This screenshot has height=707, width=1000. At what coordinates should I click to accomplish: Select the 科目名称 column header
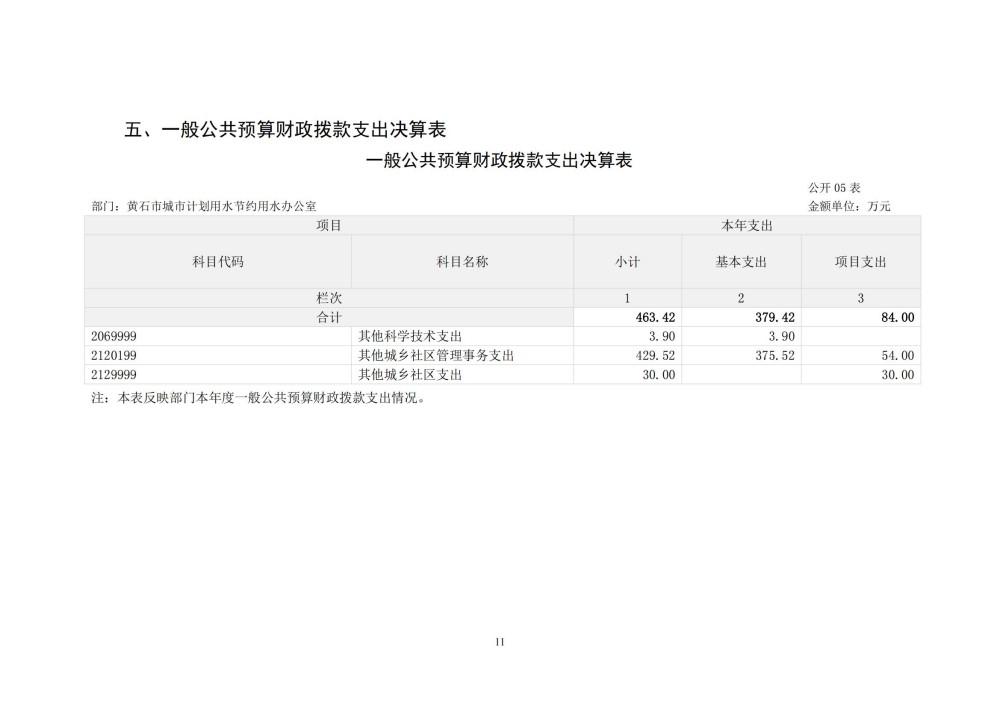pyautogui.click(x=462, y=262)
